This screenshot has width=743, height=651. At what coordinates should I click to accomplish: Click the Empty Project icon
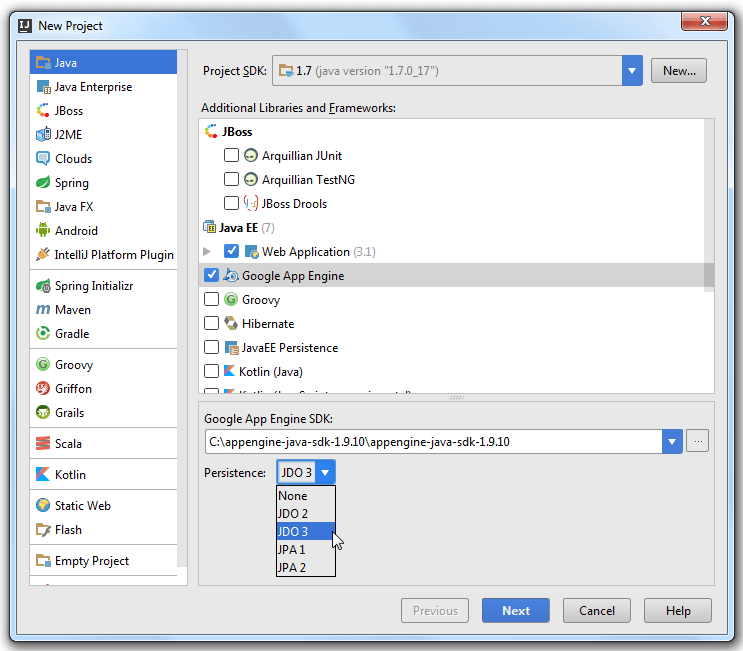coord(43,561)
